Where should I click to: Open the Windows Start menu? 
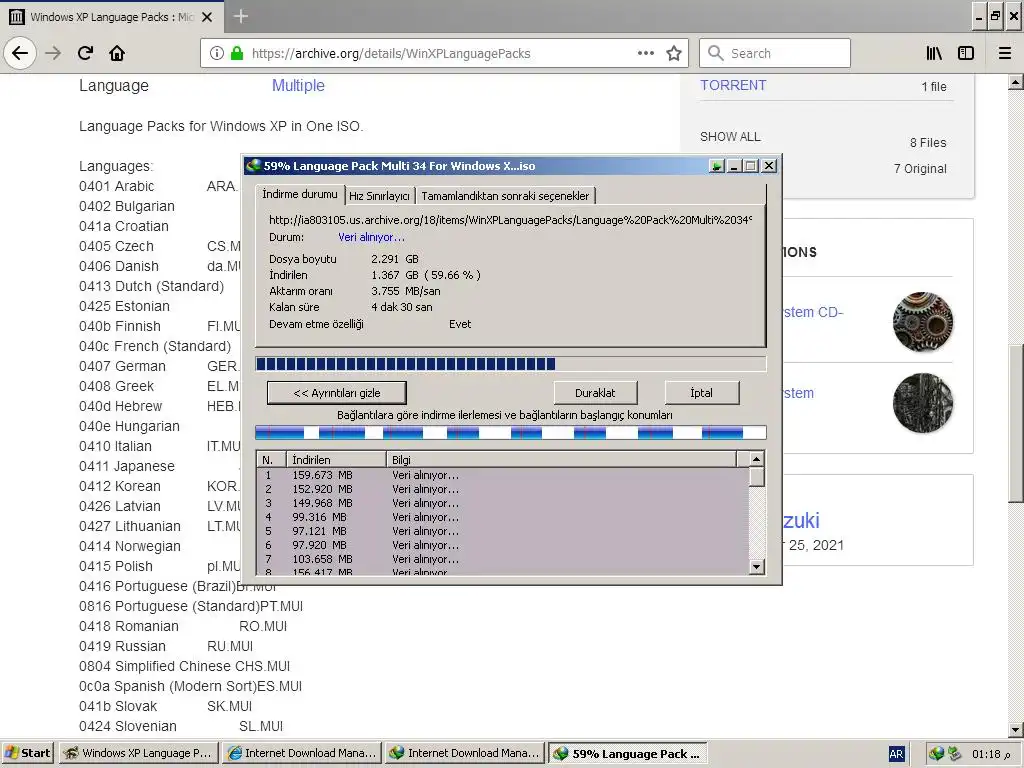click(x=27, y=753)
